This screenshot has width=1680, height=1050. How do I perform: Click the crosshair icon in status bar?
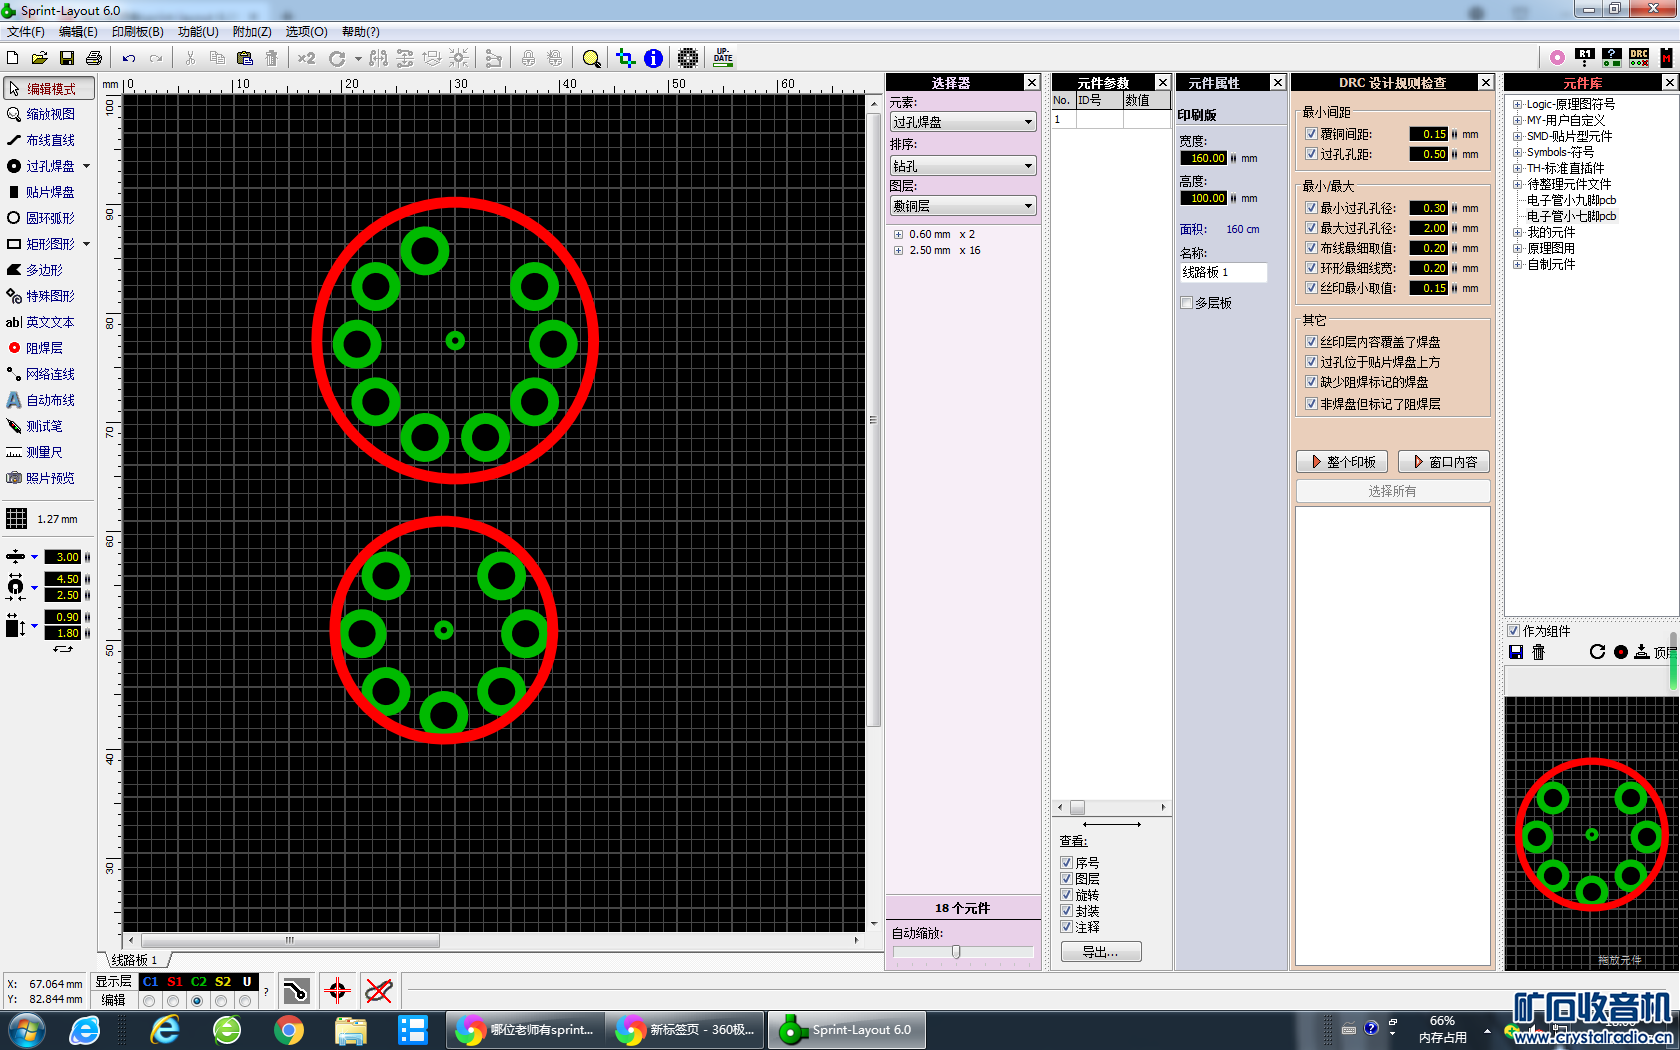click(x=337, y=991)
